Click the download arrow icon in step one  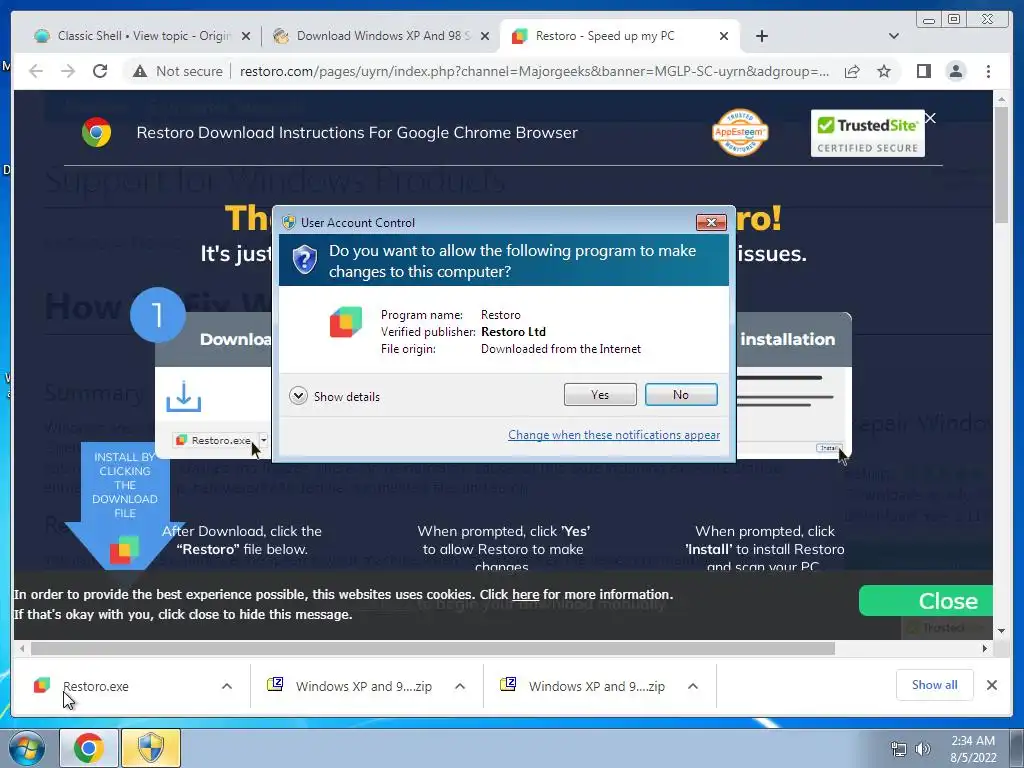pyautogui.click(x=184, y=396)
